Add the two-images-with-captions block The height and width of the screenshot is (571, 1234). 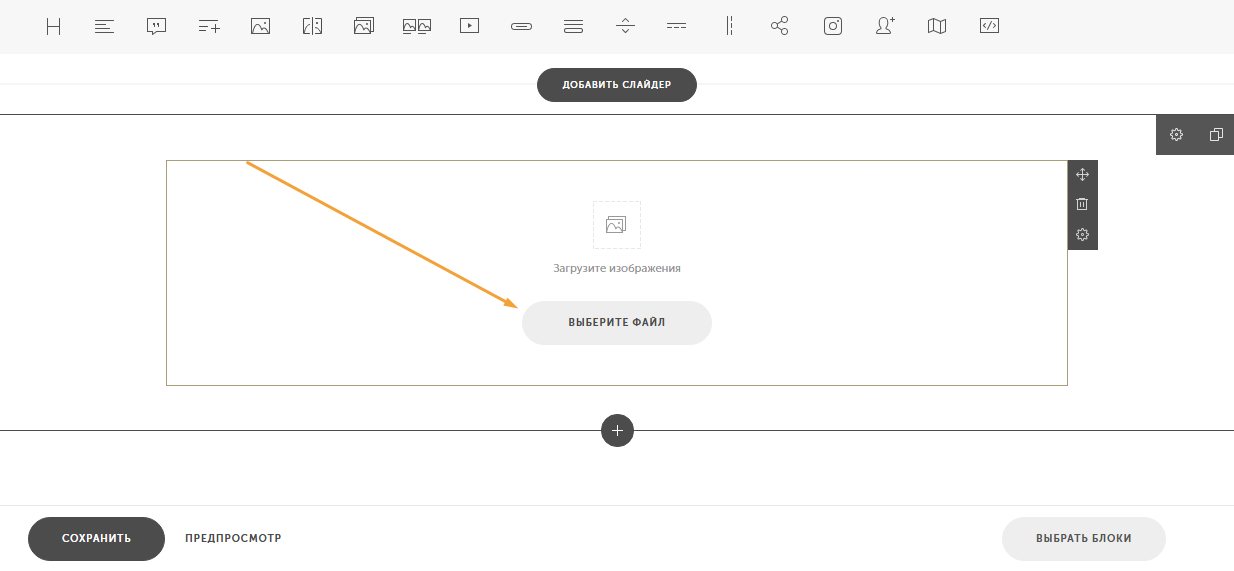coord(416,27)
